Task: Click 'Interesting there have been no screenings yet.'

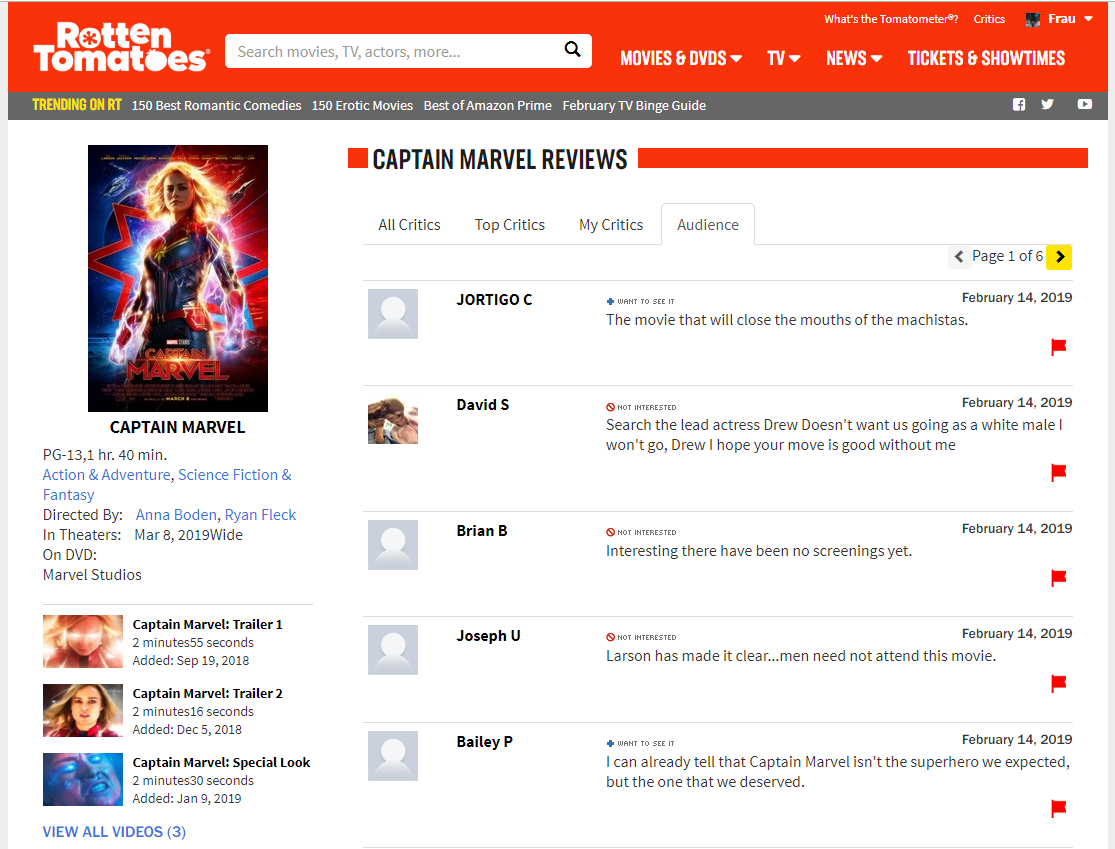Action: tap(759, 551)
